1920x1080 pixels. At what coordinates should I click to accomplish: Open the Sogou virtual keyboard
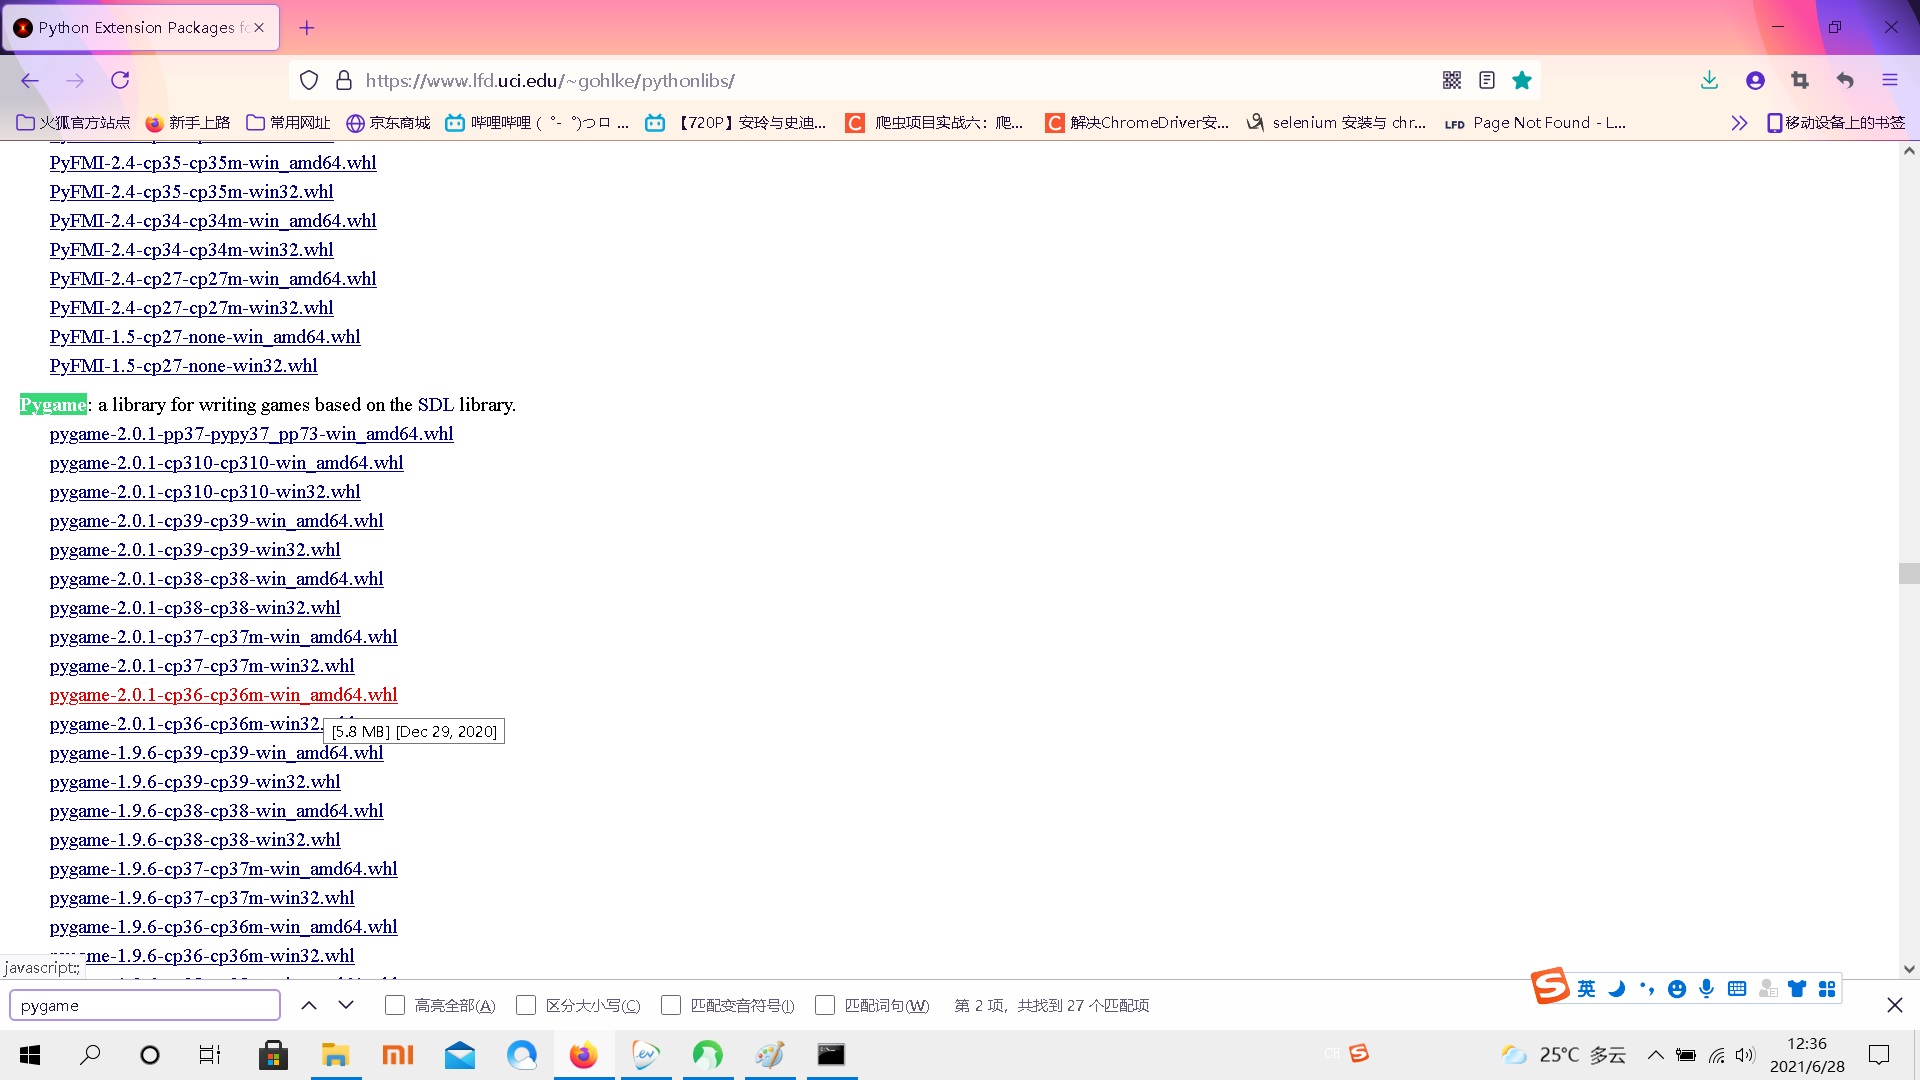1738,988
